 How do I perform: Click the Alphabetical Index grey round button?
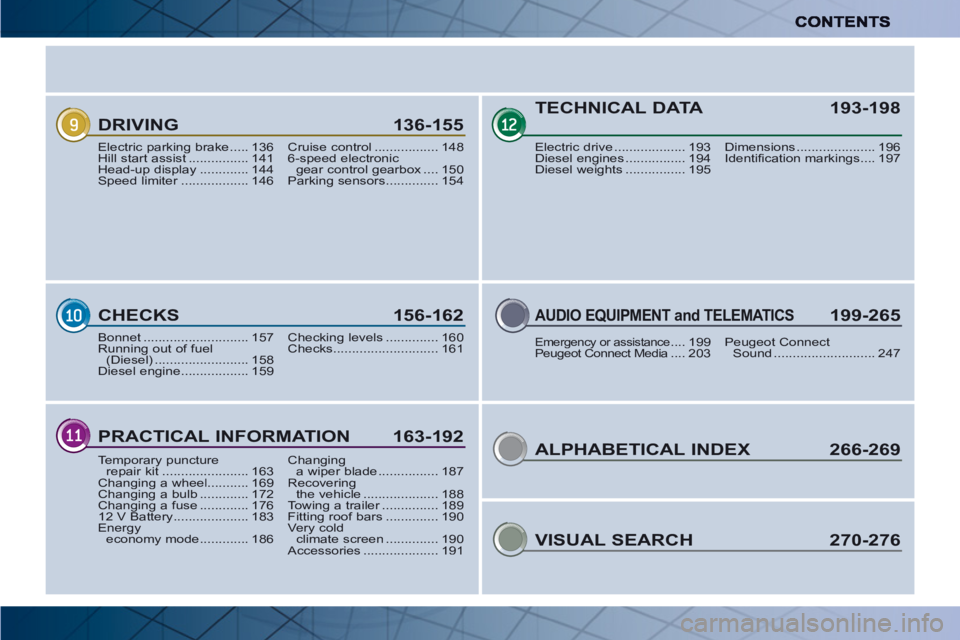pyautogui.click(x=510, y=449)
